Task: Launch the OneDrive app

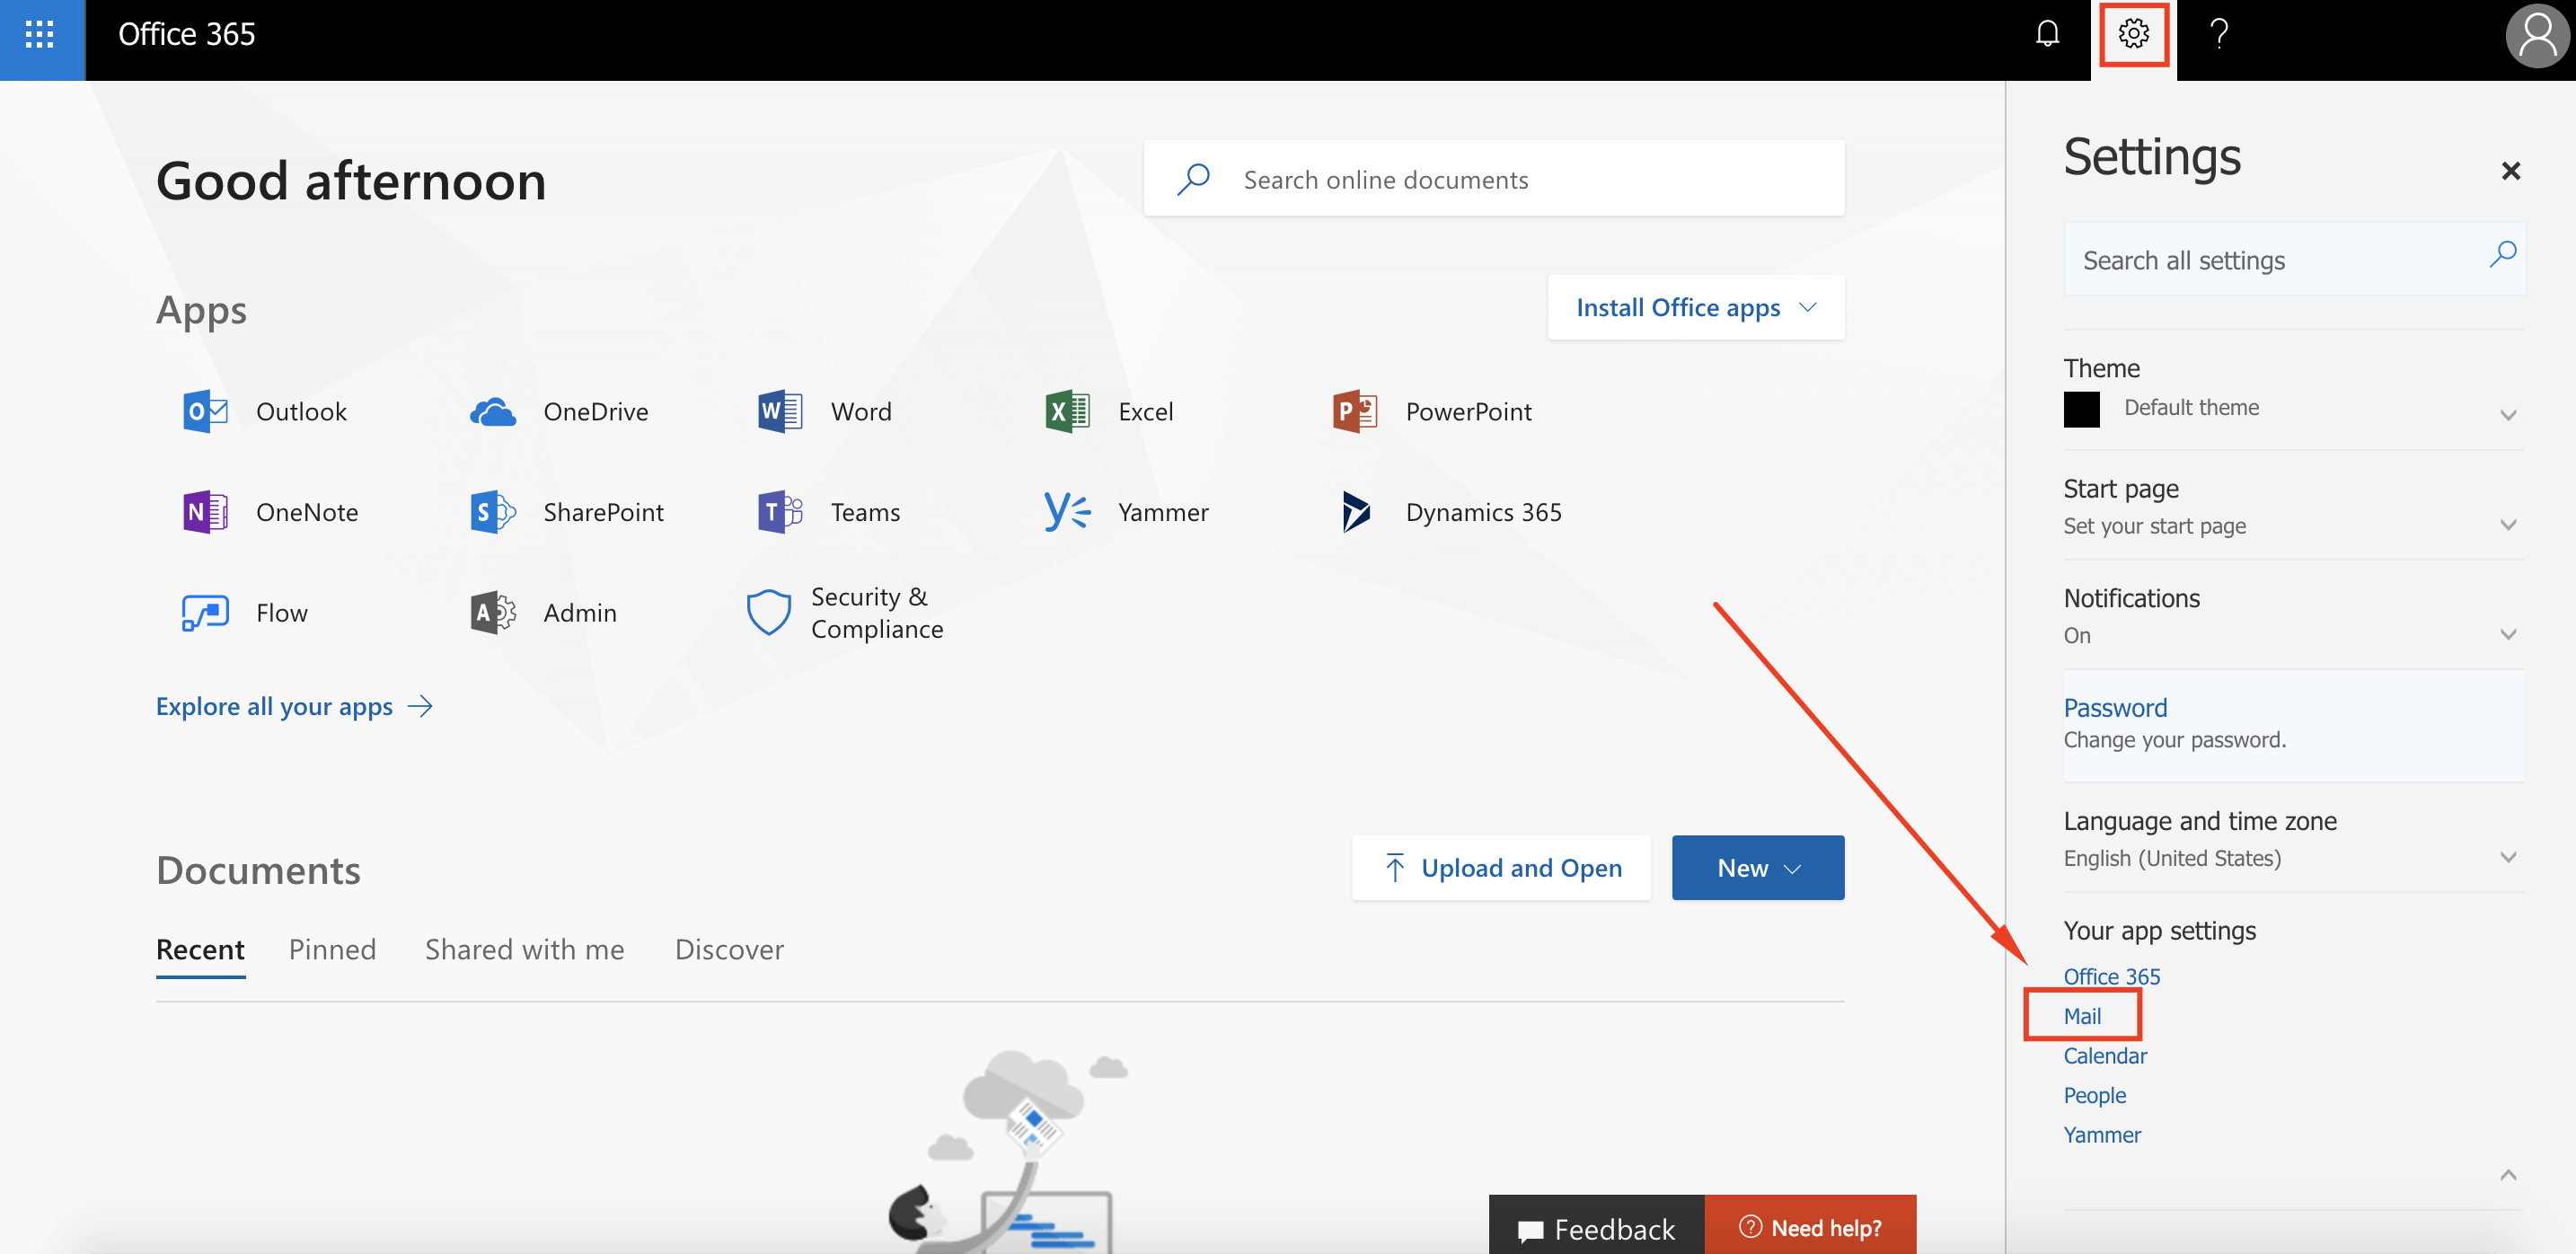Action: point(559,411)
